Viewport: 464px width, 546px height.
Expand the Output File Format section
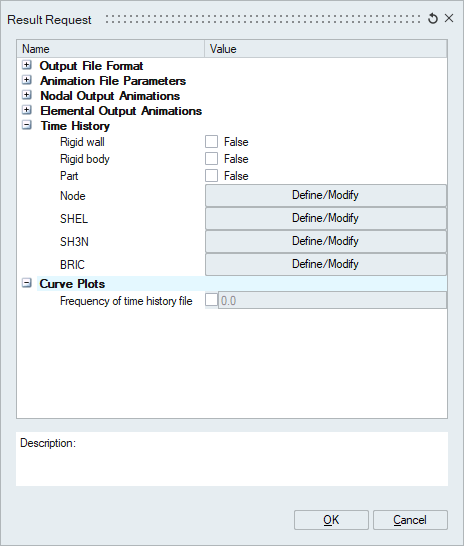[27, 65]
